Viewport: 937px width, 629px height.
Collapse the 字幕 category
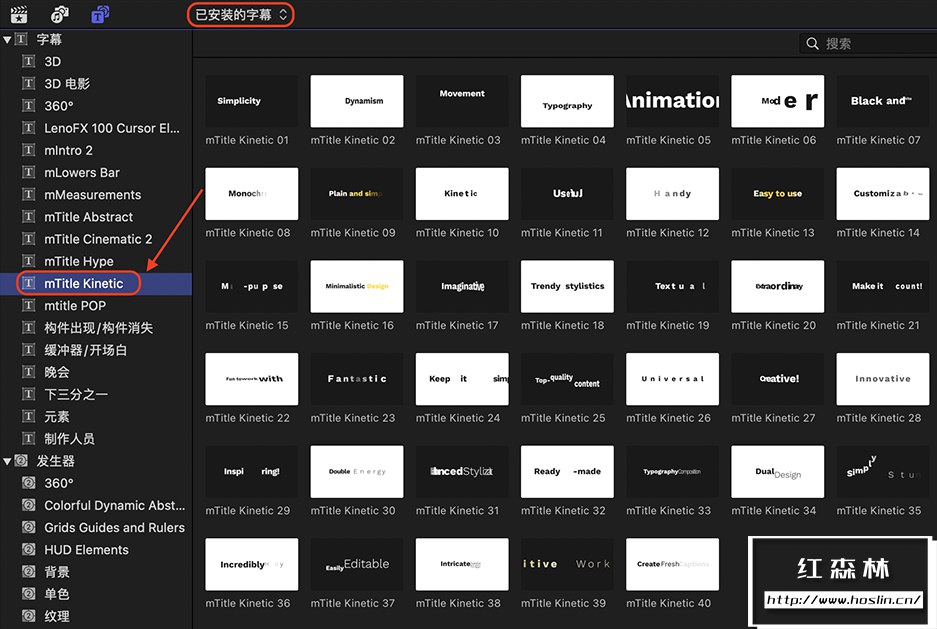pos(7,40)
